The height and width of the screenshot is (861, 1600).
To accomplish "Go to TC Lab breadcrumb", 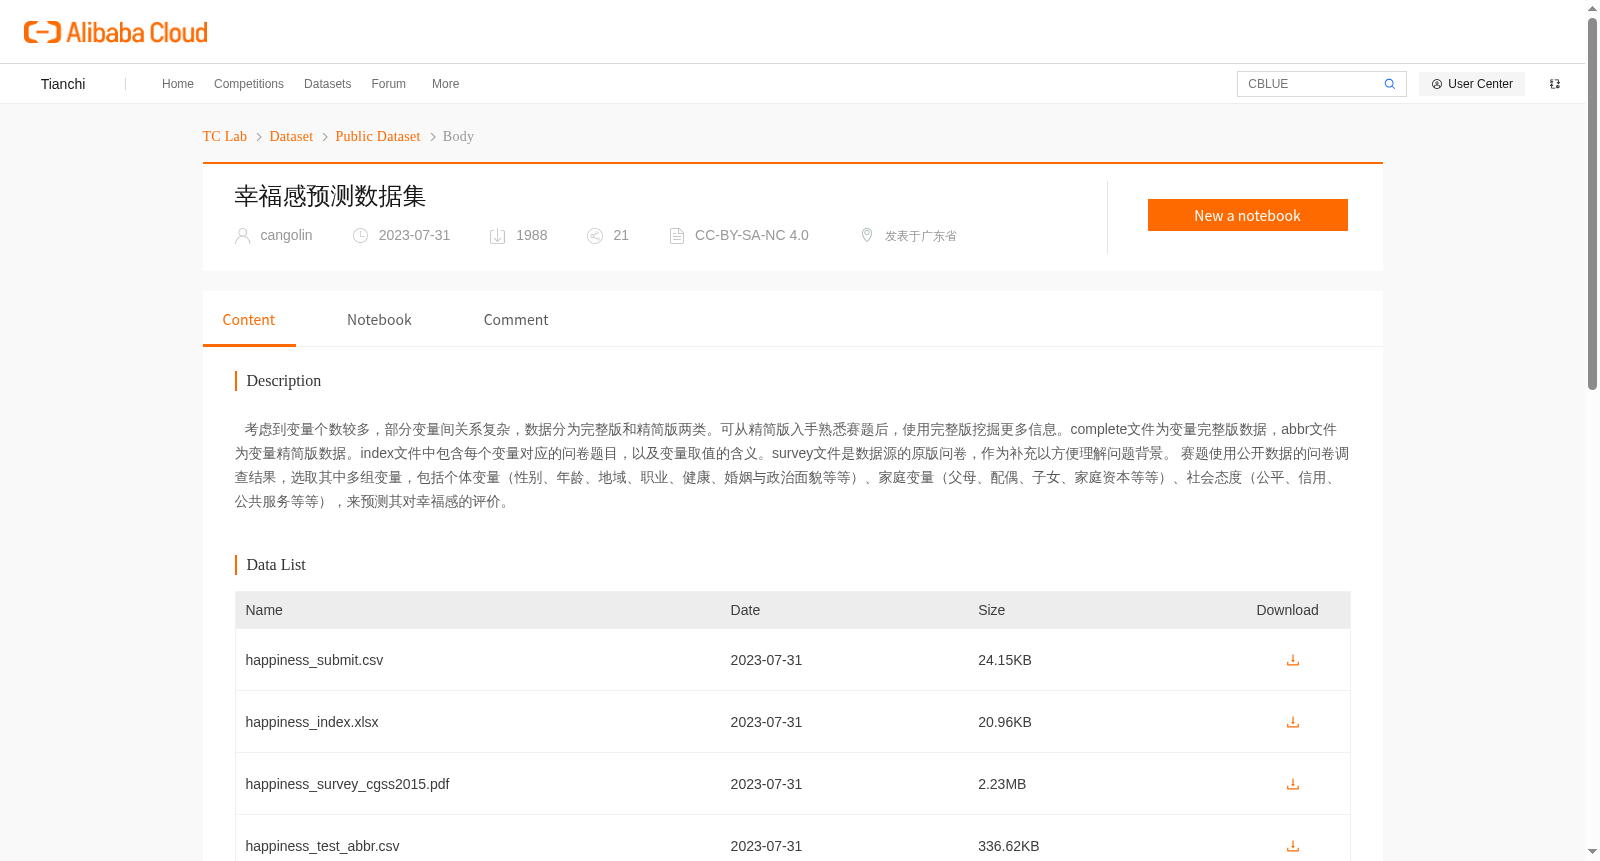I will (x=225, y=136).
